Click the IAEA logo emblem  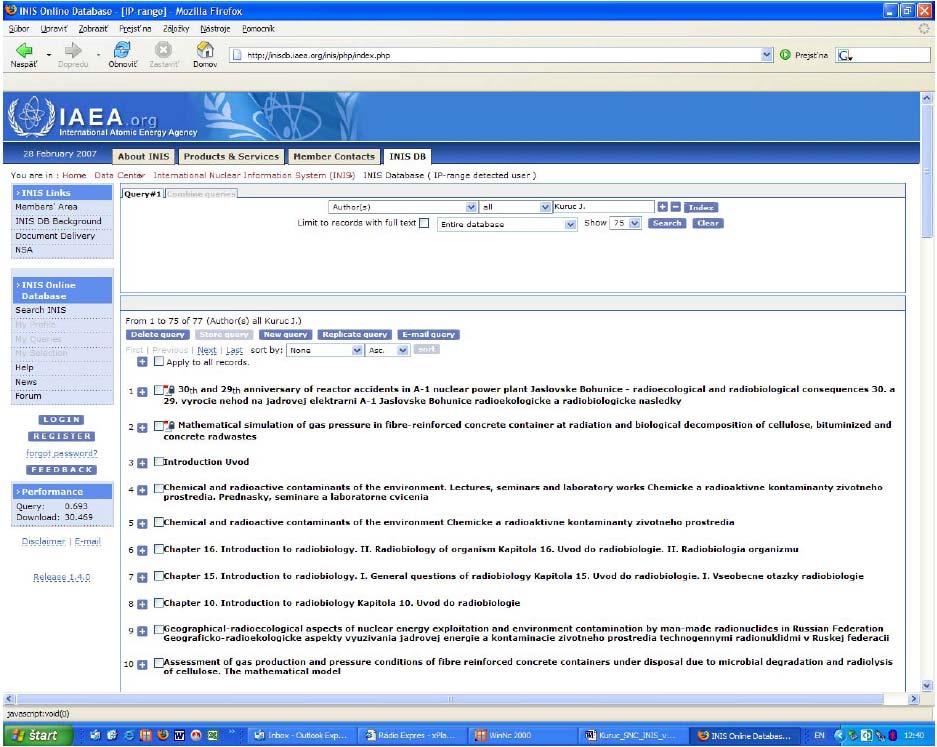(x=31, y=117)
